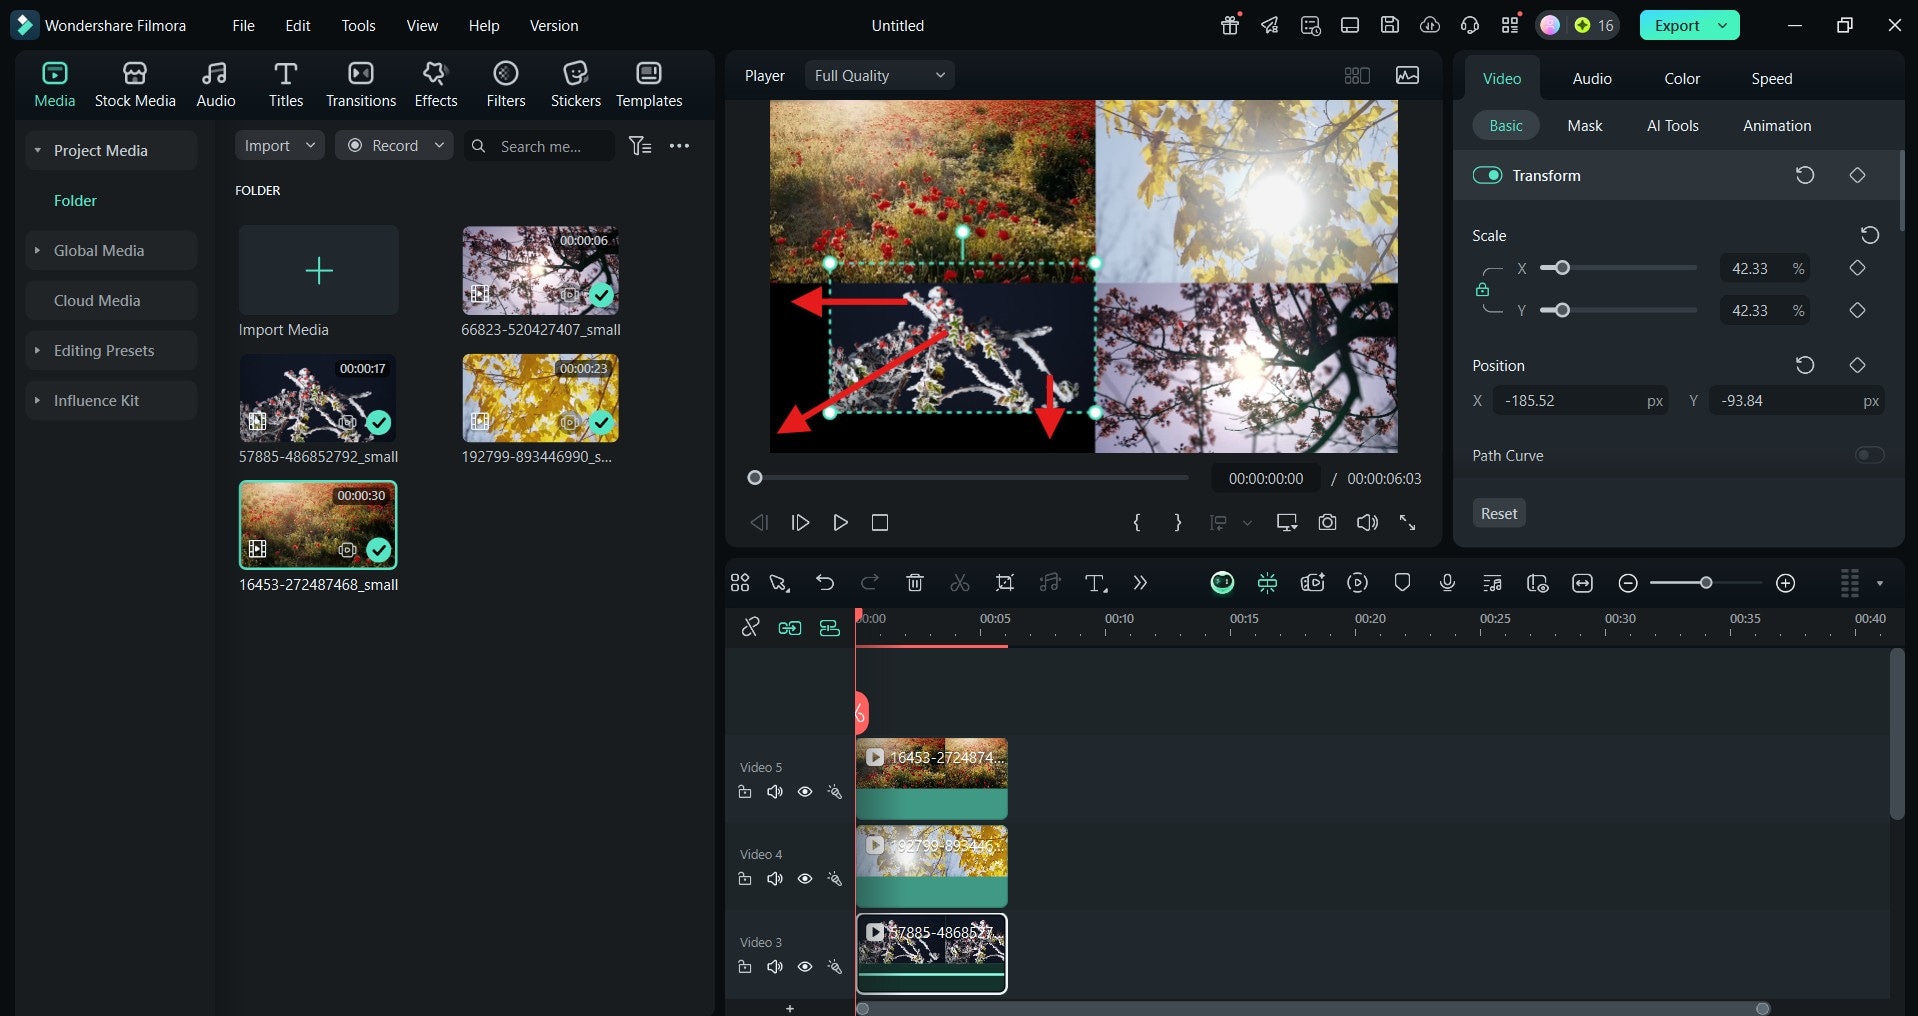
Task: Click the Reset button
Action: 1499,513
